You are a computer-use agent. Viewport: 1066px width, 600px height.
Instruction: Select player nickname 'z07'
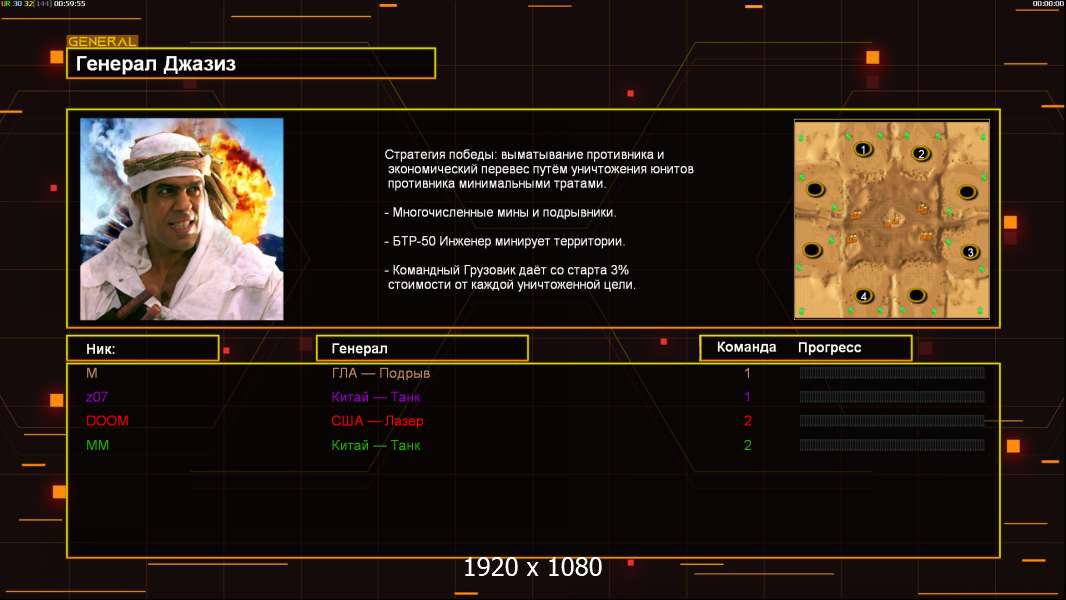coord(97,397)
